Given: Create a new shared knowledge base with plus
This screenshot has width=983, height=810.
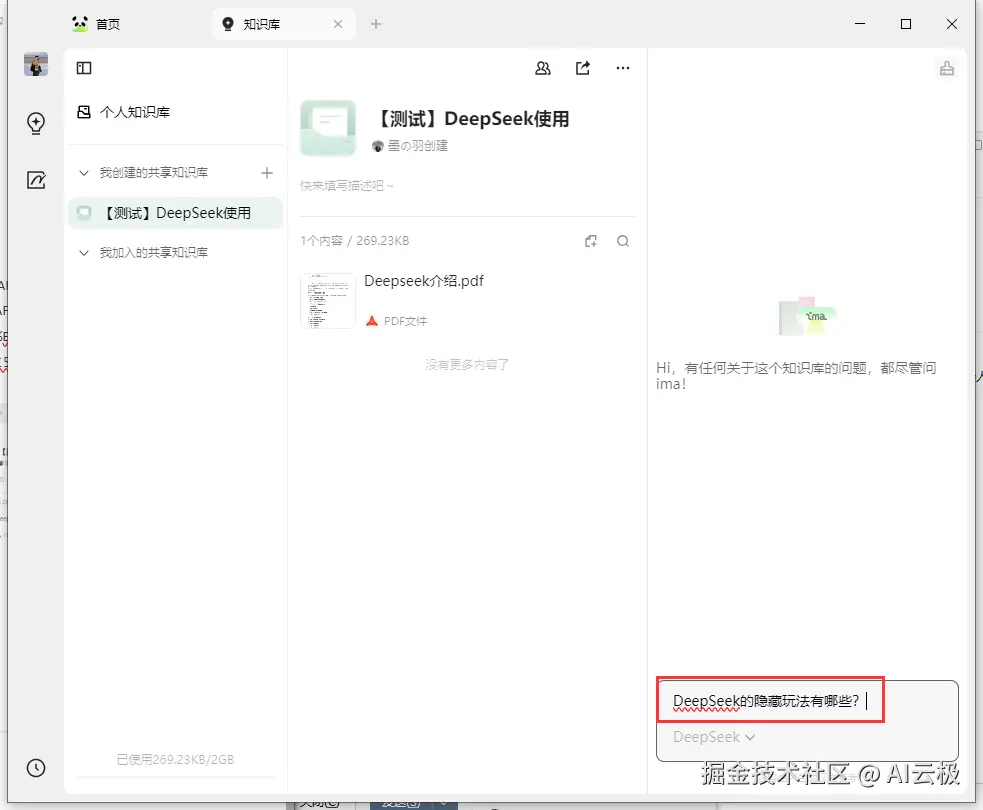Looking at the screenshot, I should [267, 172].
